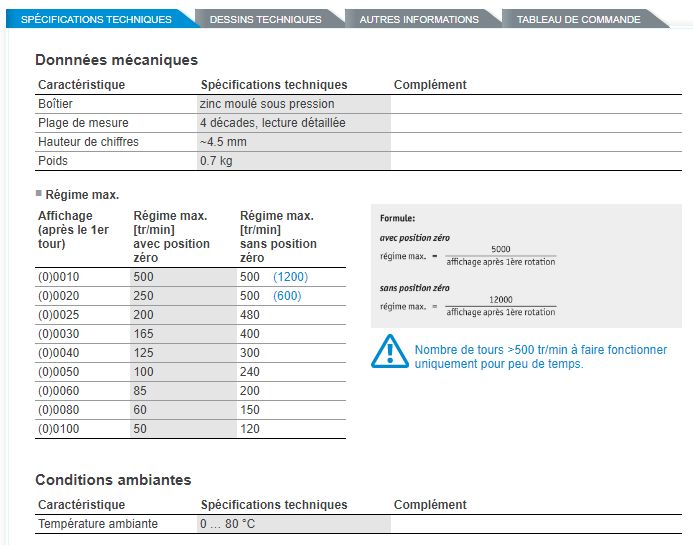Click the 'avec position zéro' formula fraction
693x545 pixels.
pyautogui.click(x=500, y=255)
